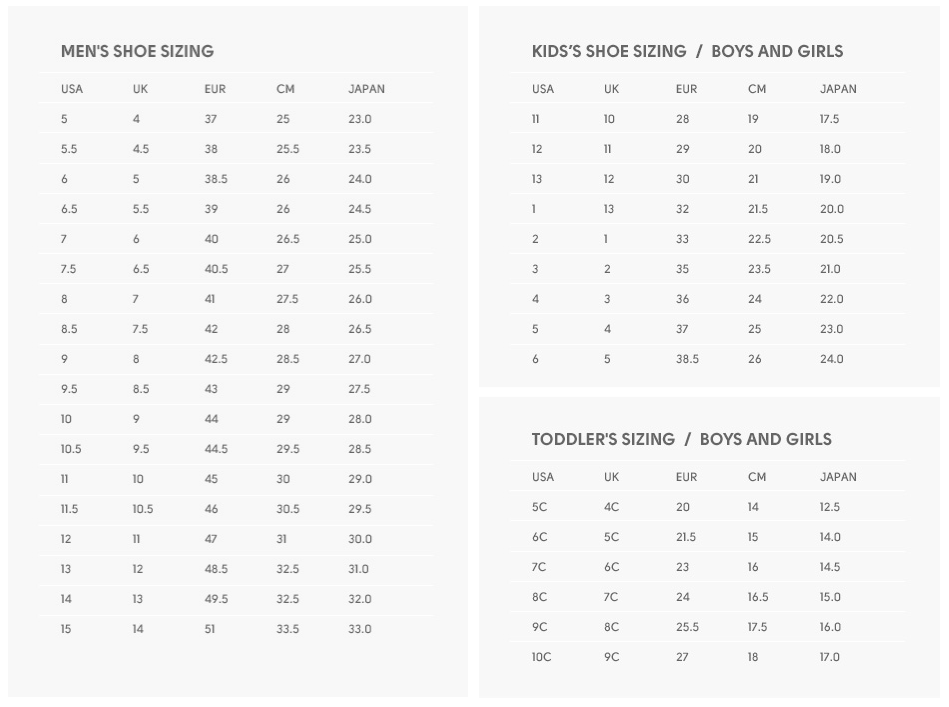Click CM value 16.5 in toddler's table
Image resolution: width=949 pixels, height=707 pixels.
pyautogui.click(x=758, y=597)
